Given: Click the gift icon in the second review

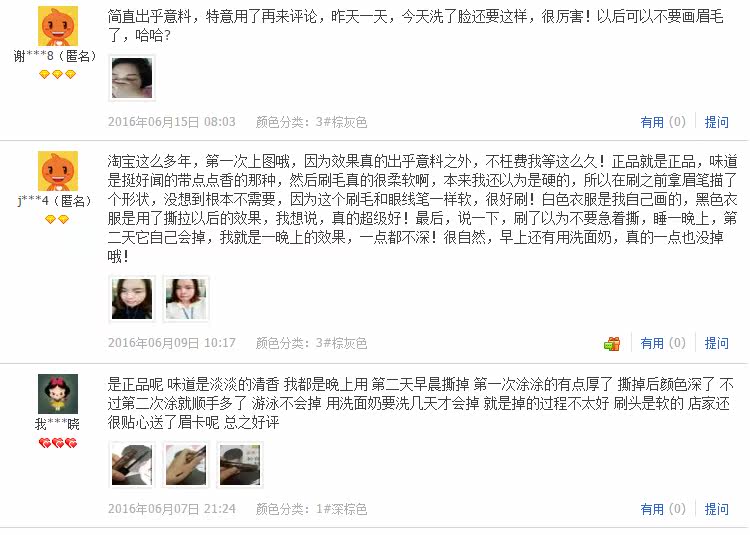Looking at the screenshot, I should tap(612, 343).
